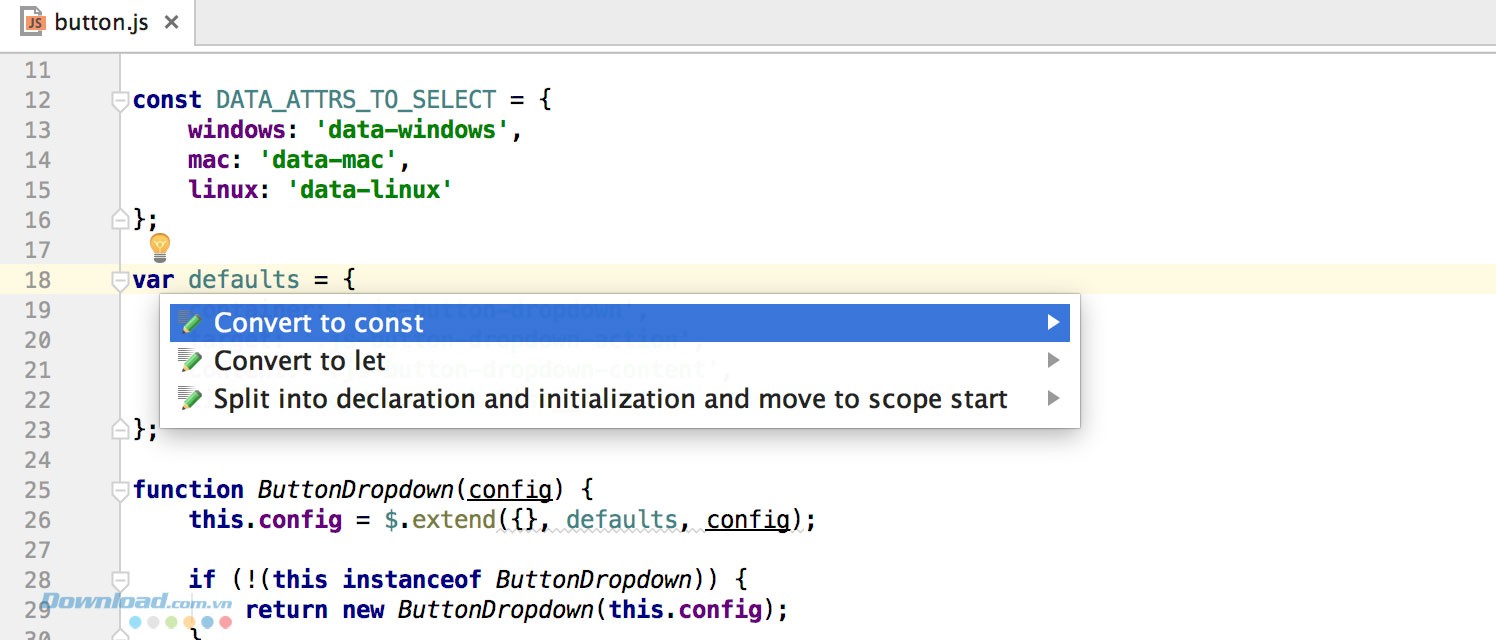Click pencil icon beside Convert to let
1496x640 pixels.
[190, 361]
